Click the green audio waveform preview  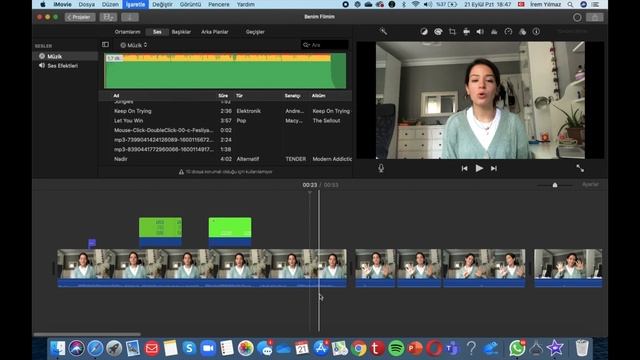(225, 71)
